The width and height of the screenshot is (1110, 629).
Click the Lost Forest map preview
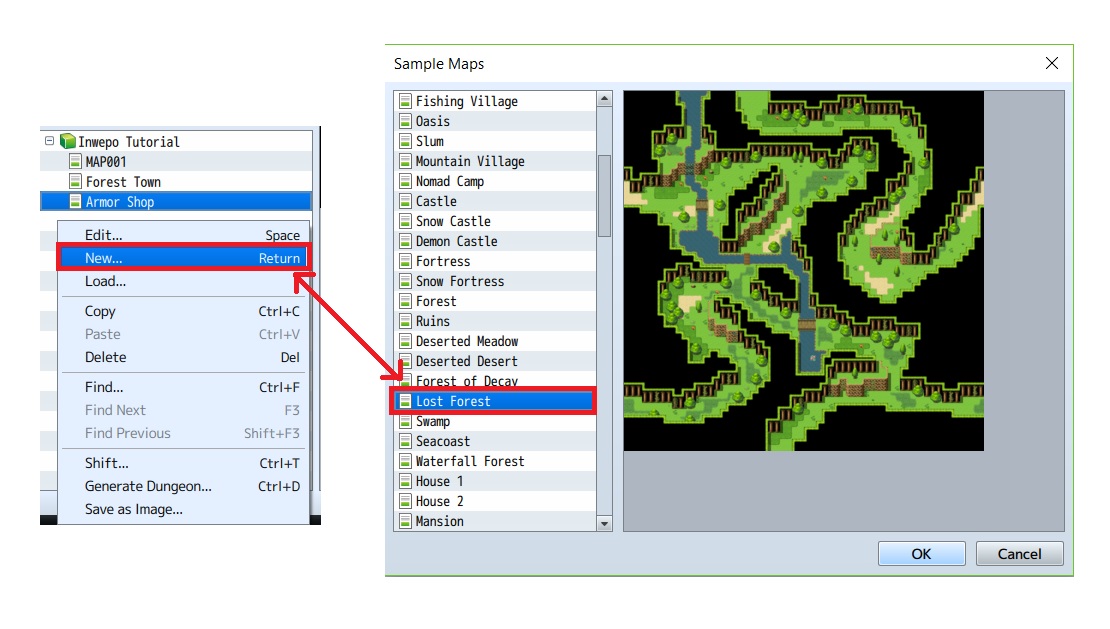pyautogui.click(x=803, y=270)
